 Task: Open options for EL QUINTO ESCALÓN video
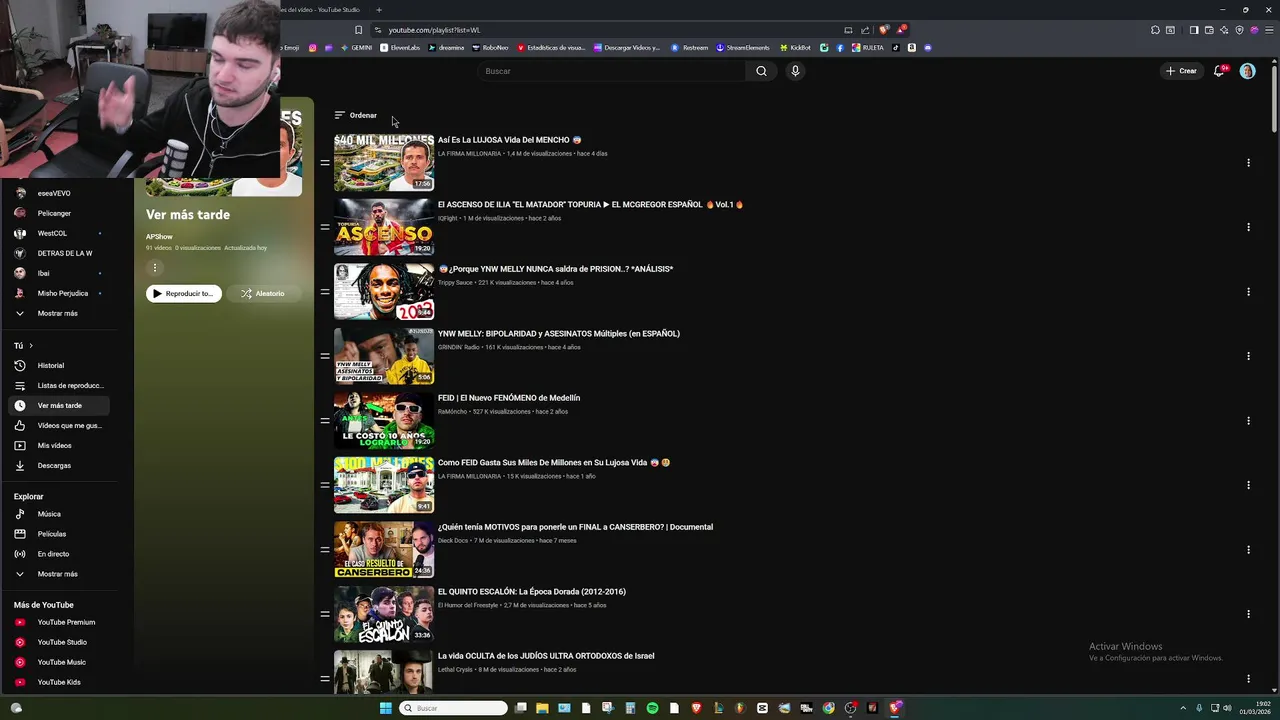[1248, 614]
